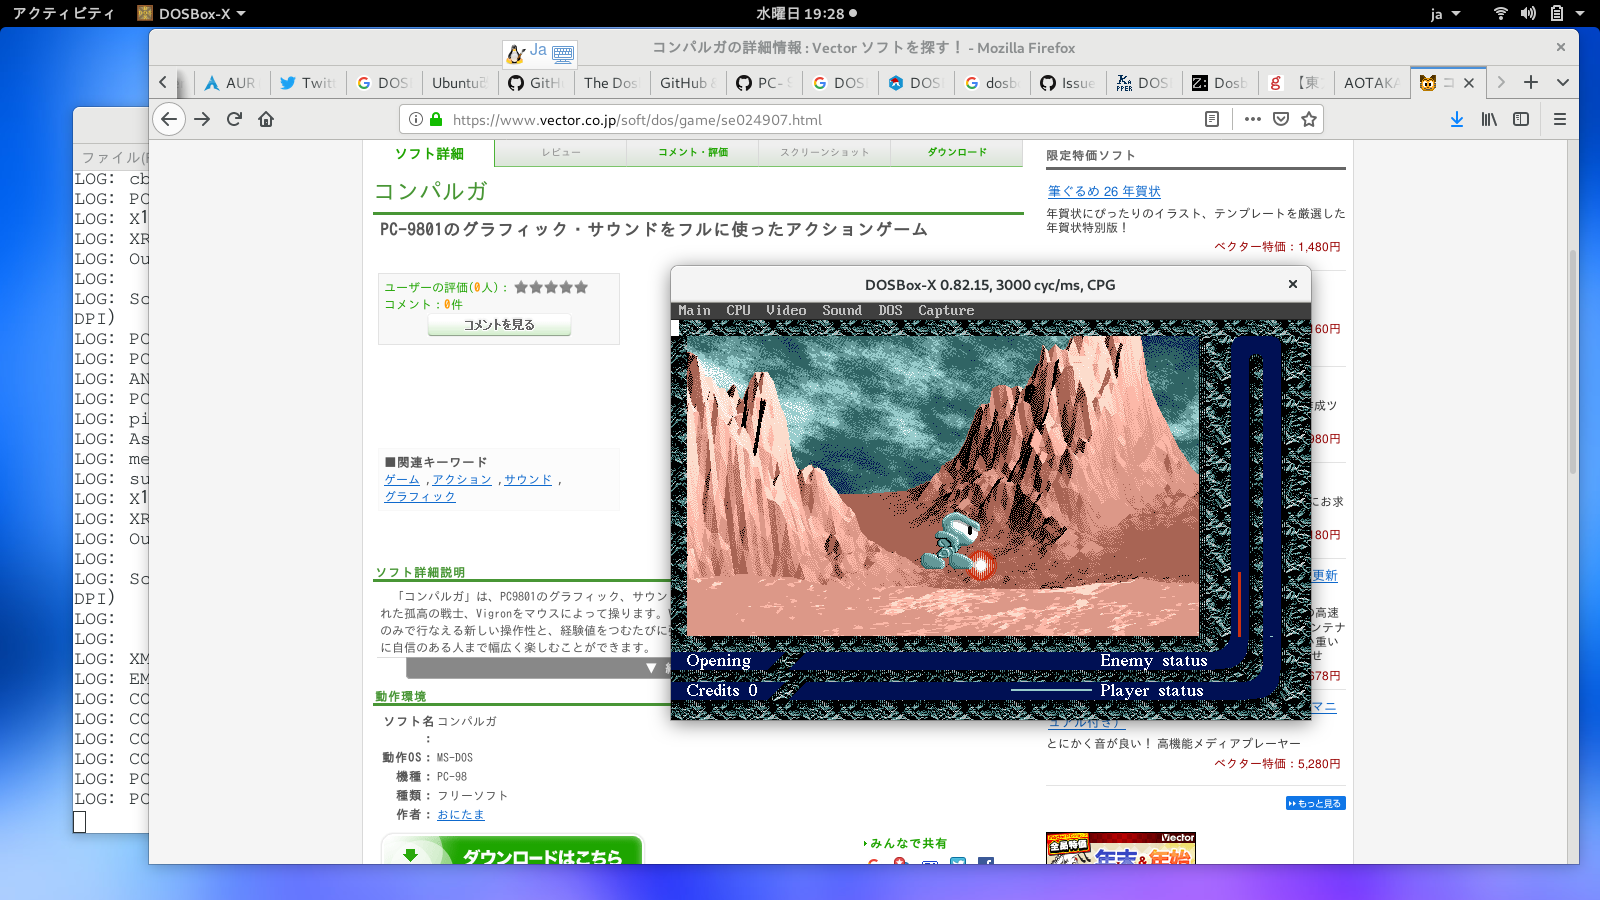Reload the page in Firefox
The image size is (1600, 900).
point(234,119)
